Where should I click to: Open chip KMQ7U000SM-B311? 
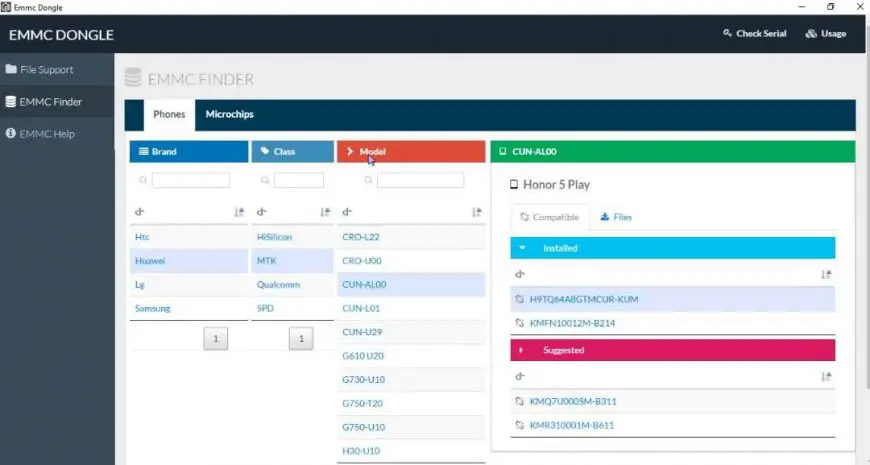(573, 402)
